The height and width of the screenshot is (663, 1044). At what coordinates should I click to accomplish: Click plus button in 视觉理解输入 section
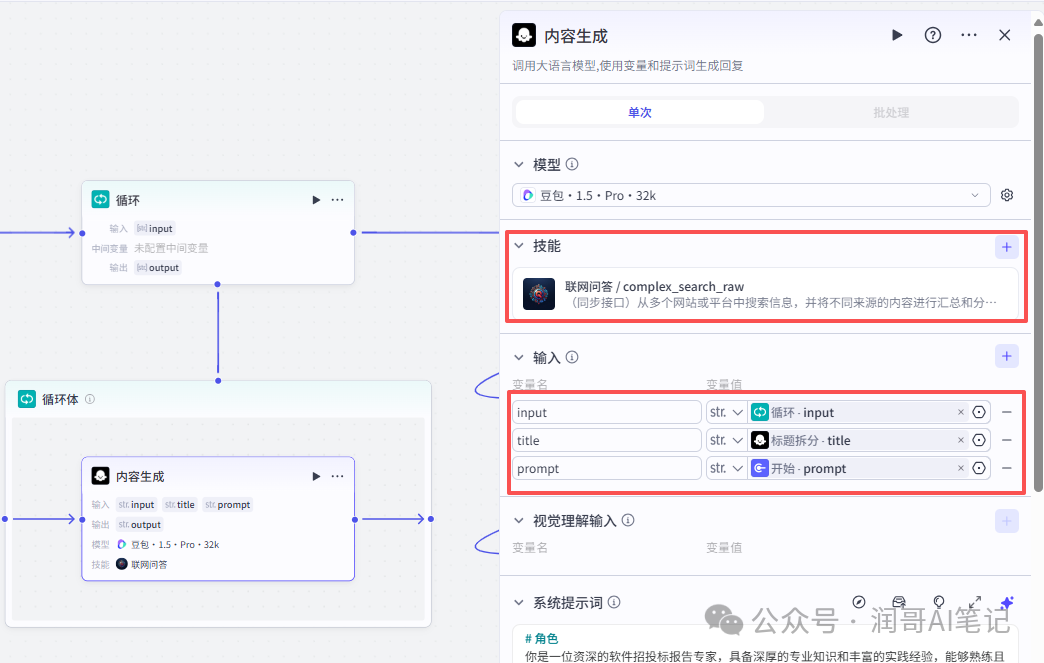1007,521
